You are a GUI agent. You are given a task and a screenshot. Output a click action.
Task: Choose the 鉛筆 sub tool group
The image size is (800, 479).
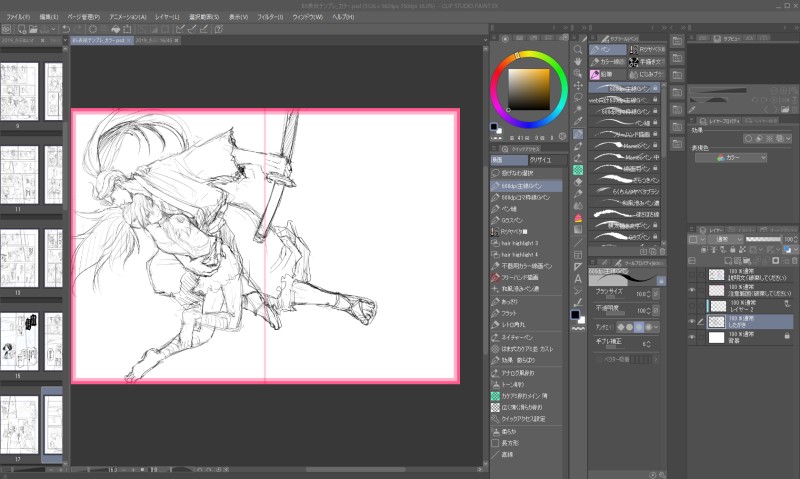tap(606, 73)
